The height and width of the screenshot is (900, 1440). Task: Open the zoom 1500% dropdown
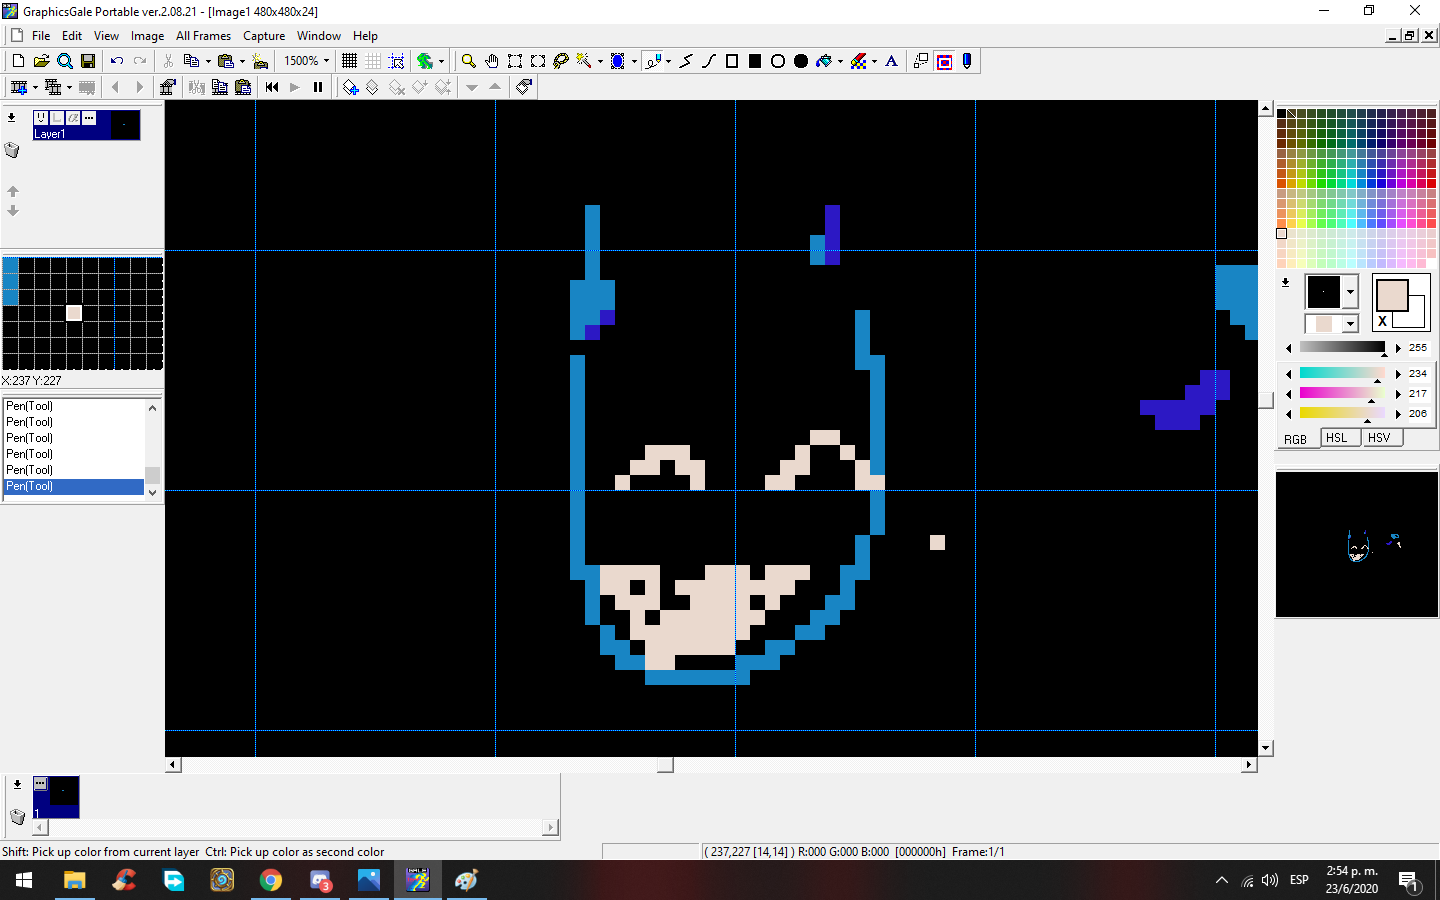click(x=326, y=61)
